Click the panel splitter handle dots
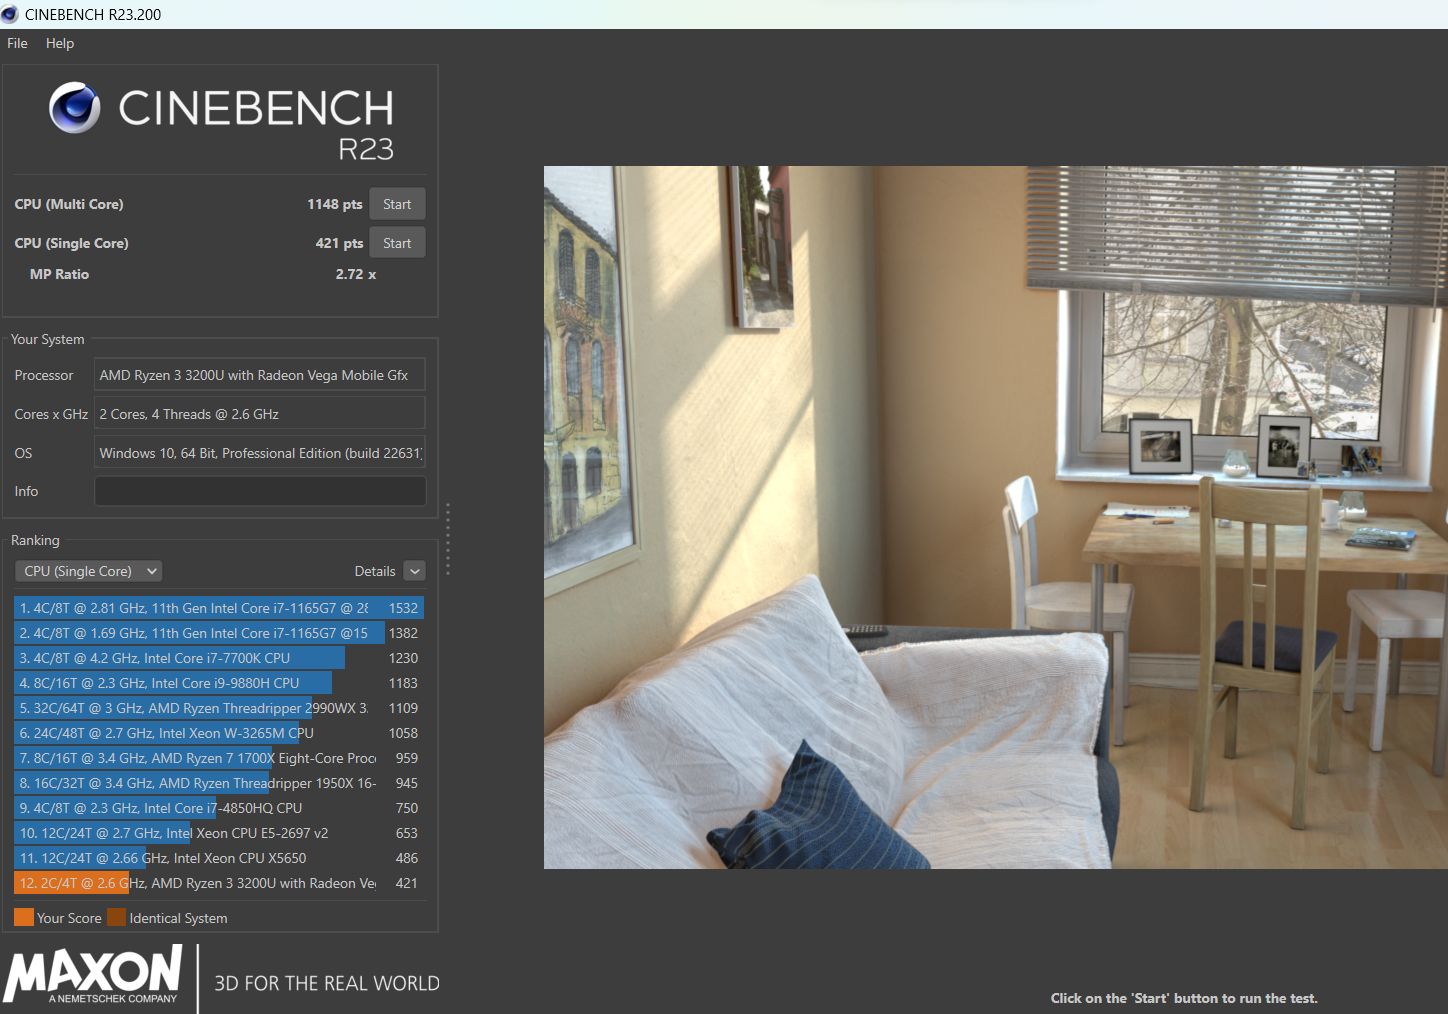Screen dimensions: 1448x1014 click(448, 539)
